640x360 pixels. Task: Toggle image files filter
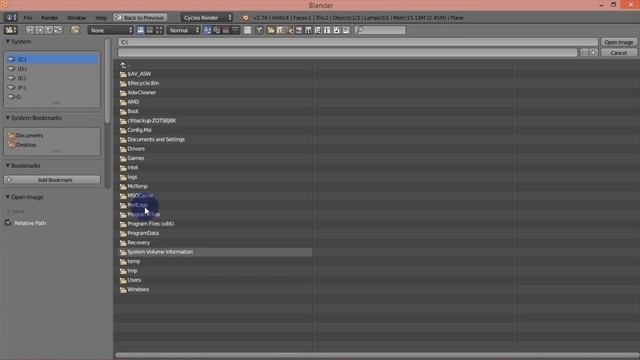(x=299, y=30)
